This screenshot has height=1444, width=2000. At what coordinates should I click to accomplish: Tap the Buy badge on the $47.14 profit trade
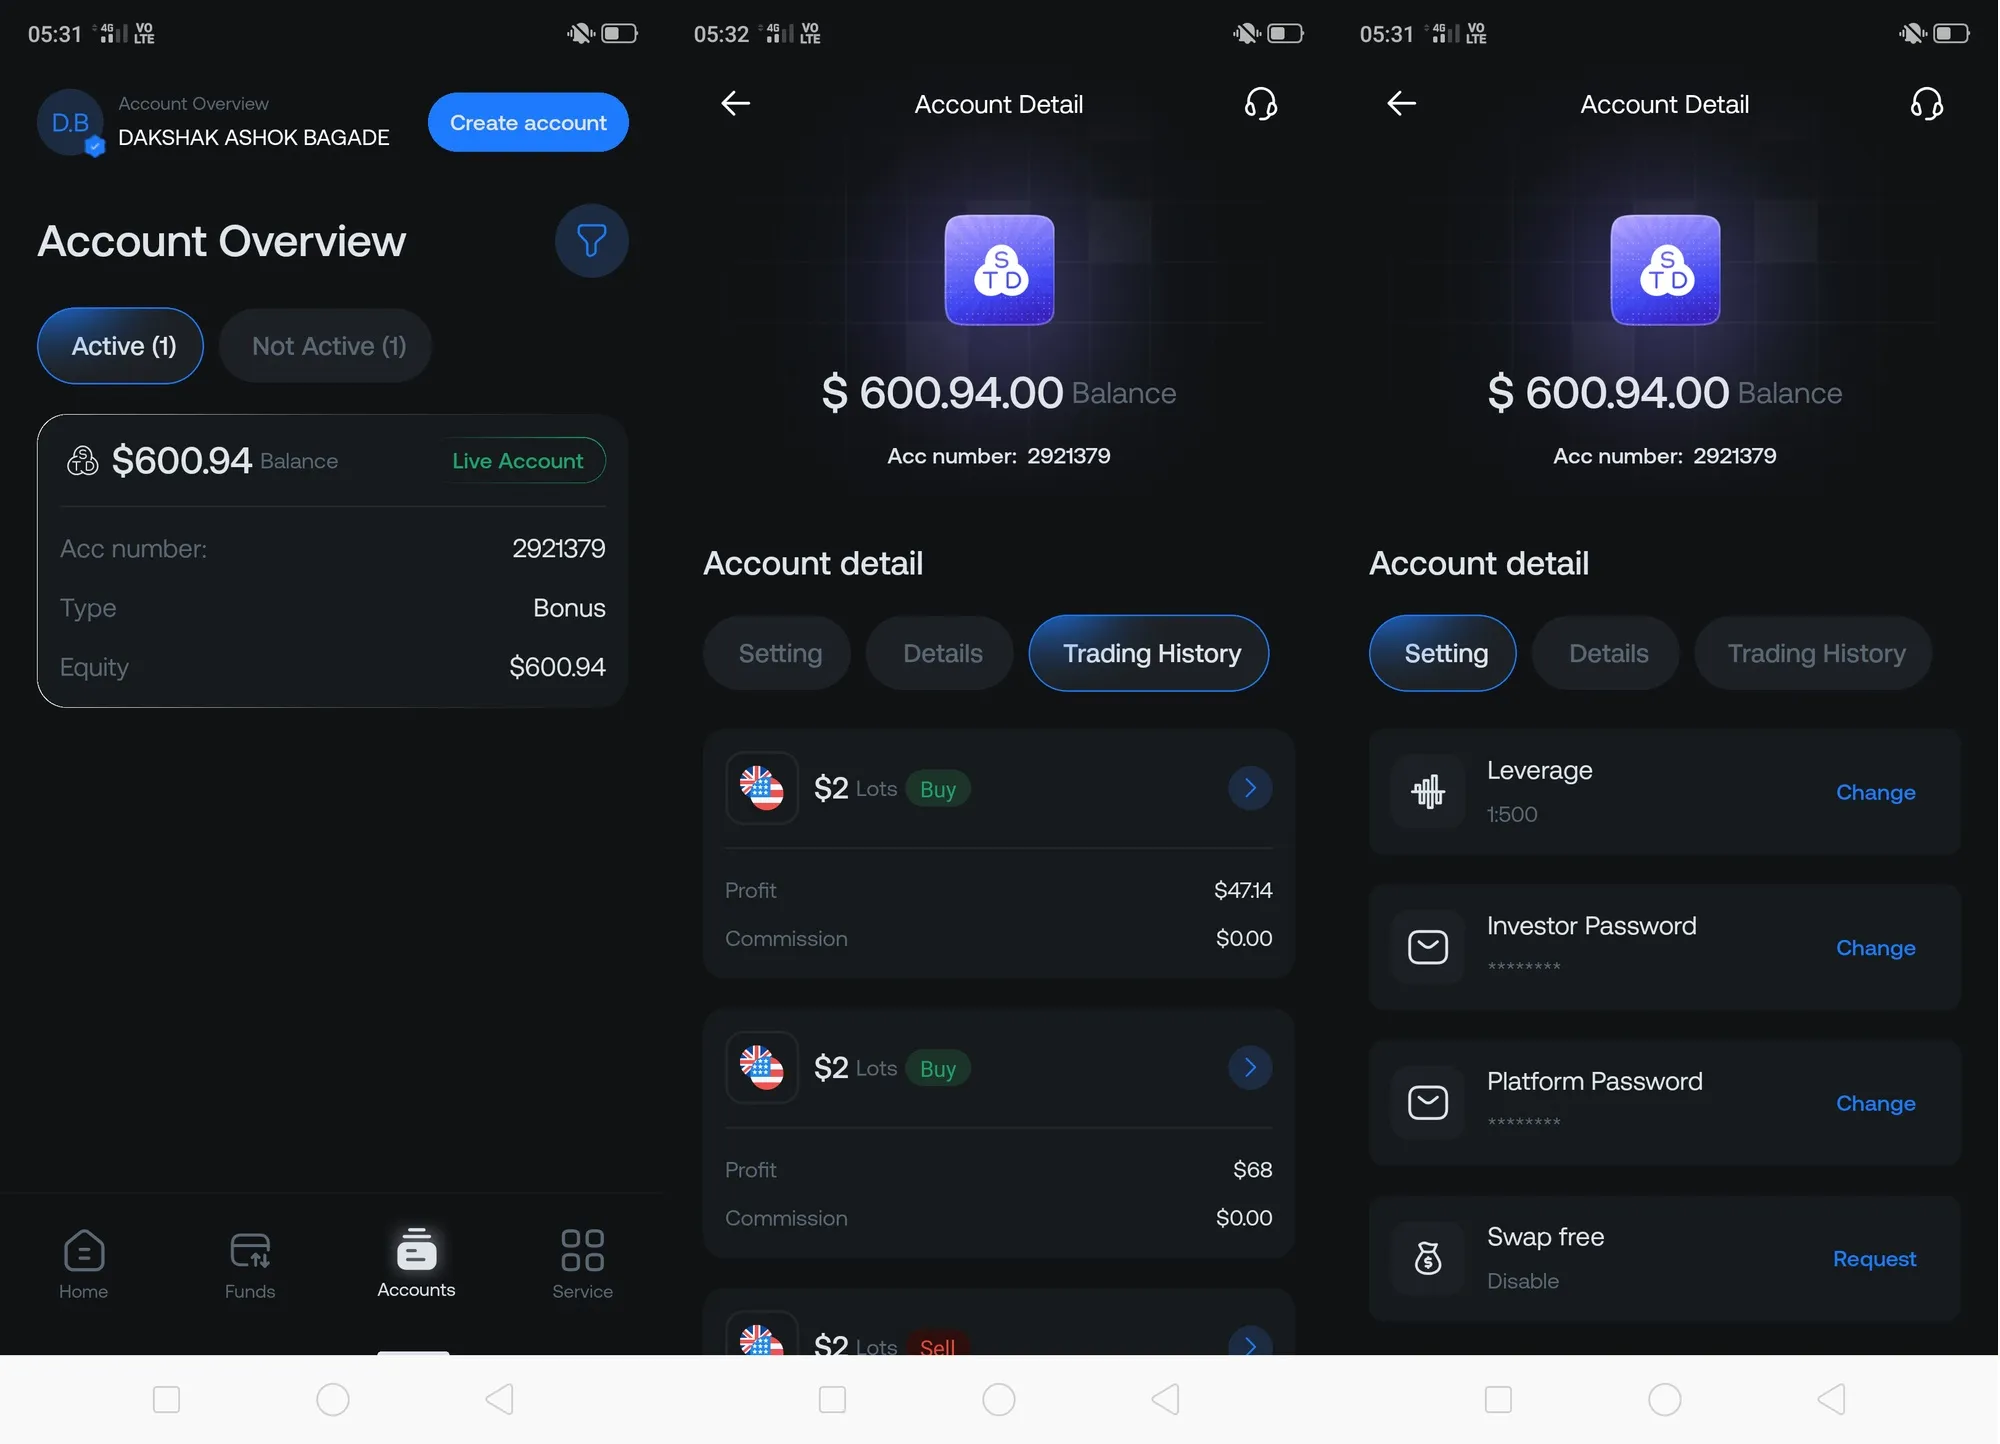tap(938, 789)
